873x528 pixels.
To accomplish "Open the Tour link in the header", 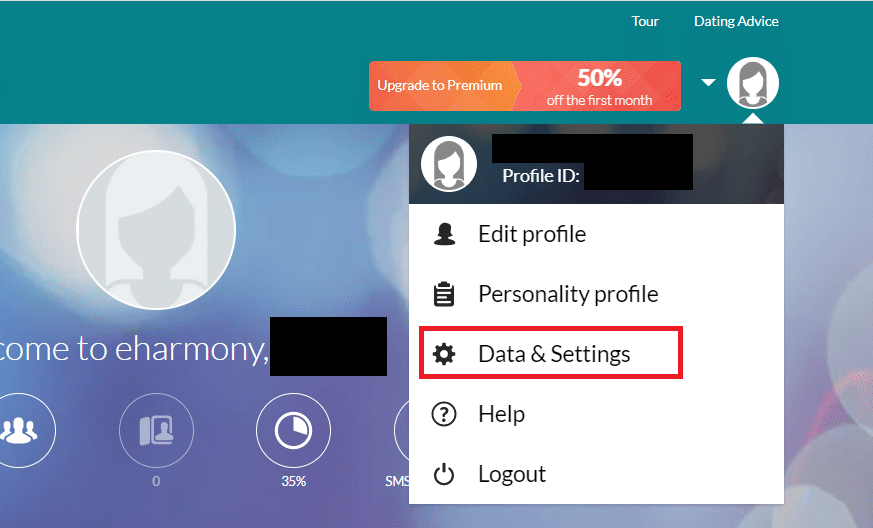I will [645, 21].
